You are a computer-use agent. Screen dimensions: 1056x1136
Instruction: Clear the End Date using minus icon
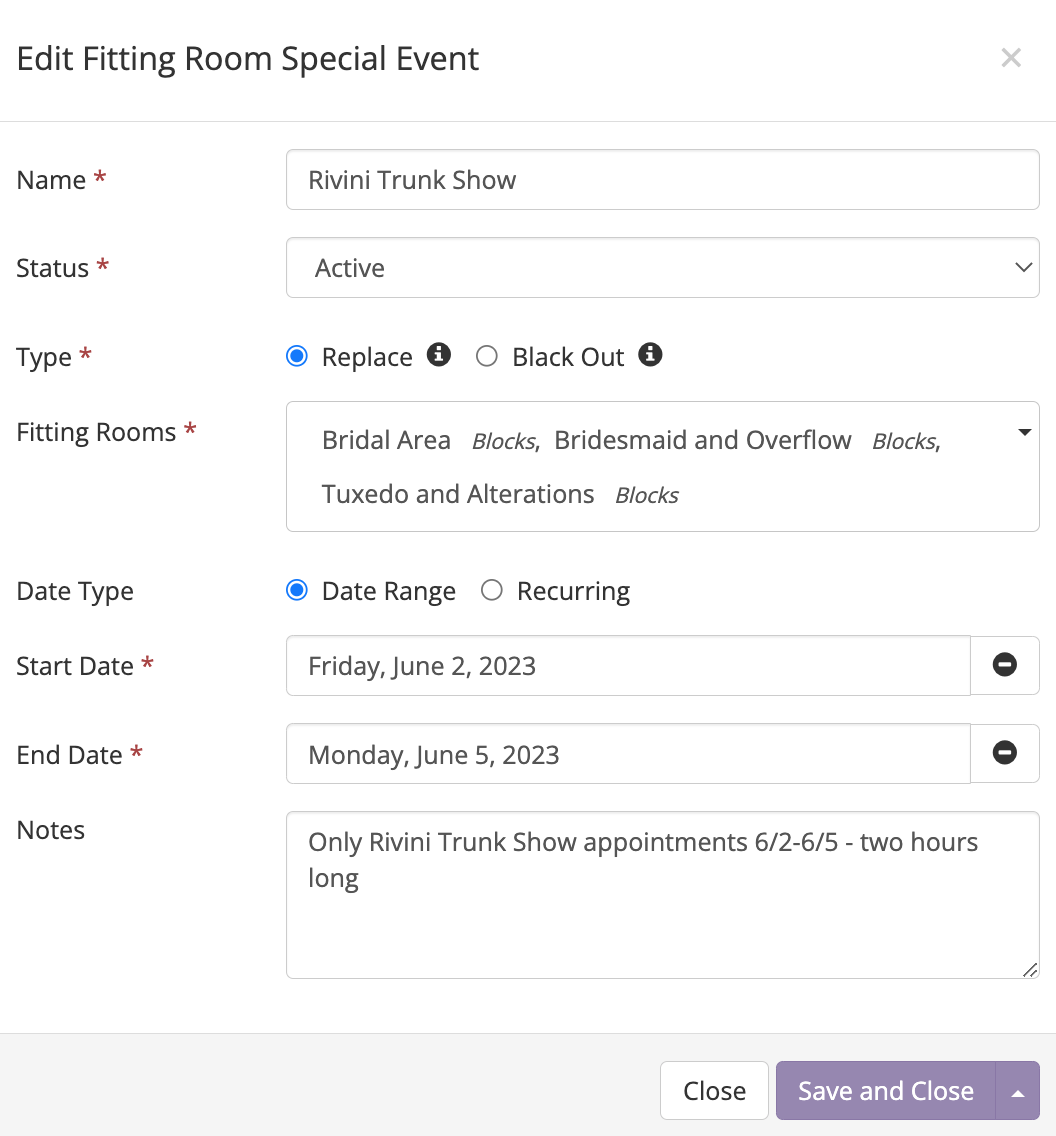tap(1005, 753)
